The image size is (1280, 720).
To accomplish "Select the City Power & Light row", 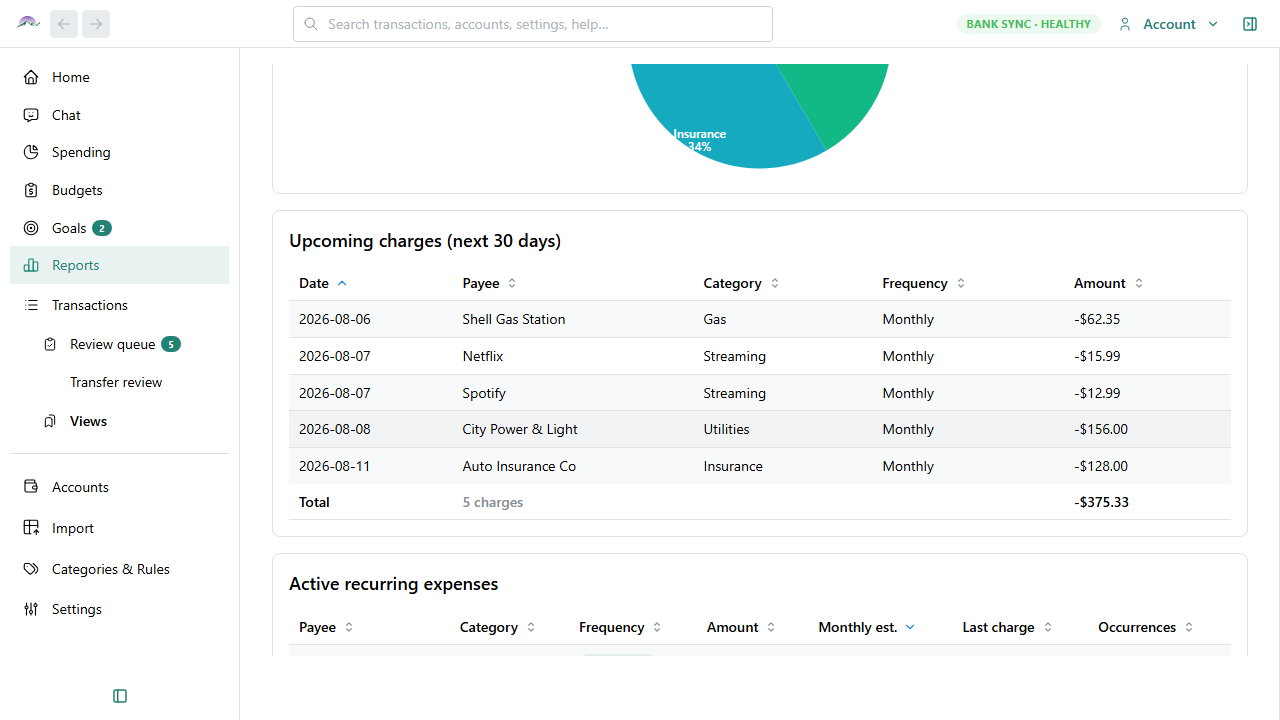I will pyautogui.click(x=760, y=429).
